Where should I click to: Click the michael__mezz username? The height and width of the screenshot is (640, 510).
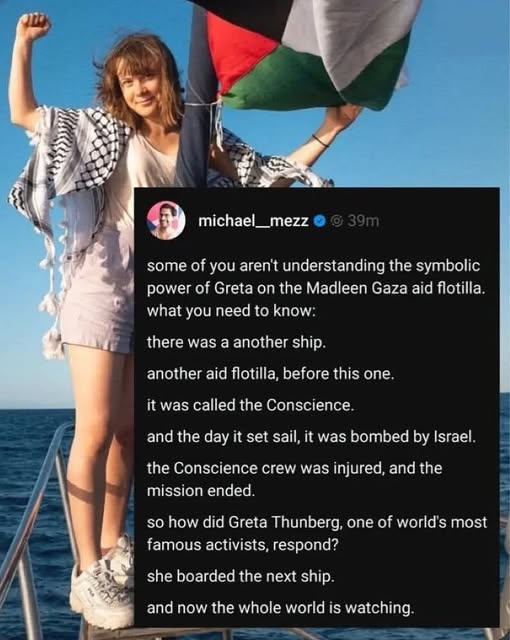tap(253, 221)
